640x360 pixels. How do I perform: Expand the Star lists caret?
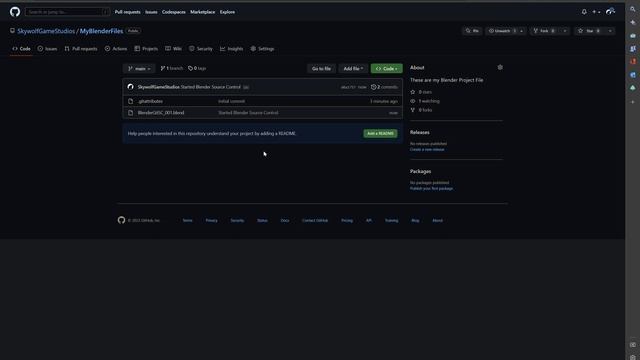610,31
